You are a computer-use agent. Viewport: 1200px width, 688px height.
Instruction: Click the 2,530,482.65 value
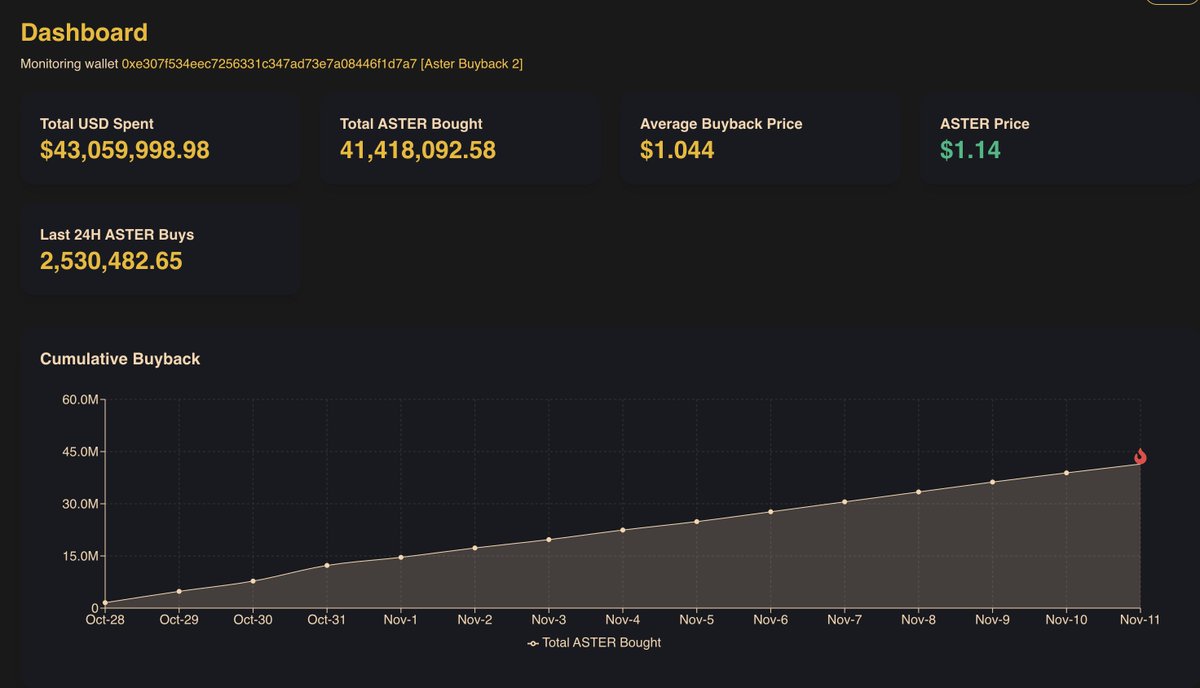click(x=111, y=262)
